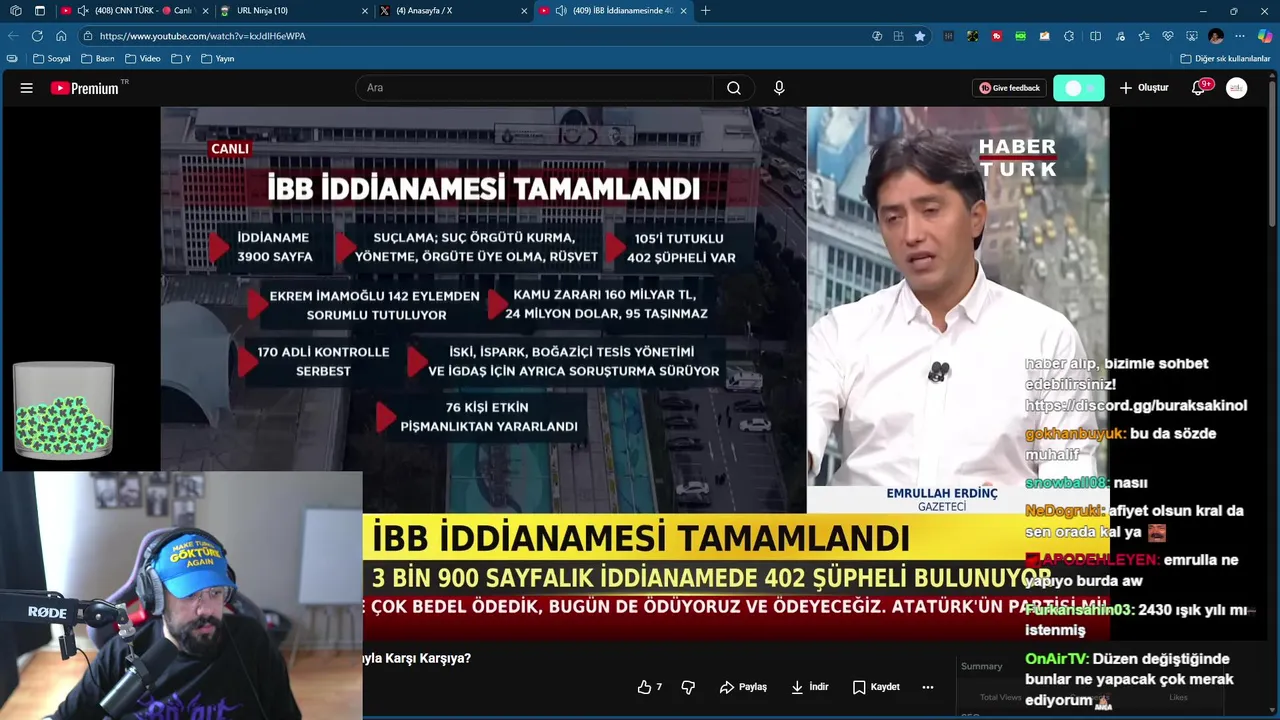This screenshot has width=1280, height=720.
Task: Download the video with İndir
Action: [x=810, y=687]
